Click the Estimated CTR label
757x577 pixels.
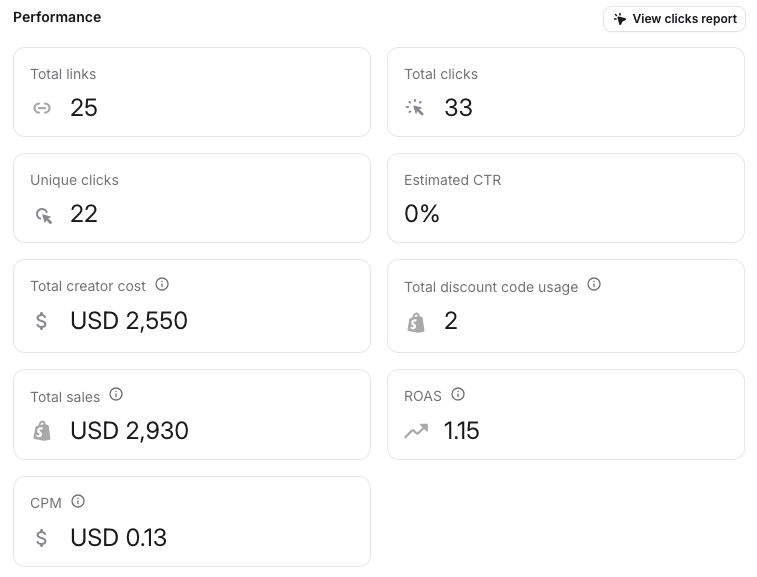pos(452,180)
